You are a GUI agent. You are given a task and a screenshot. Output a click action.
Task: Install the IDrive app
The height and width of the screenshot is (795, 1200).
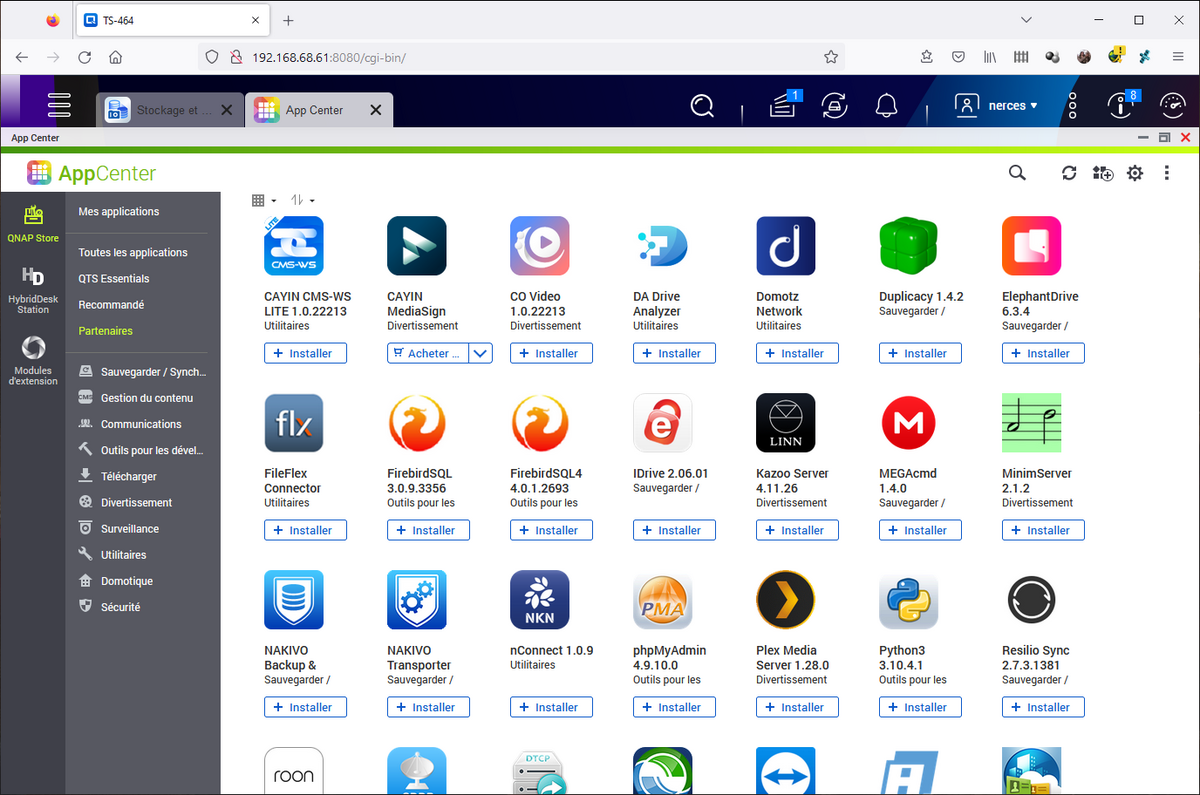pyautogui.click(x=674, y=530)
